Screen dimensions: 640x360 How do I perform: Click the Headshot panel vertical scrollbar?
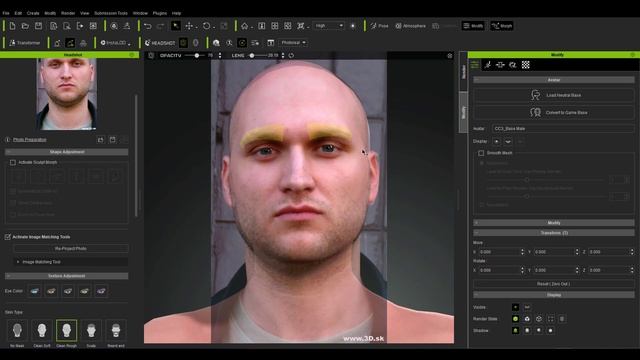point(136,155)
